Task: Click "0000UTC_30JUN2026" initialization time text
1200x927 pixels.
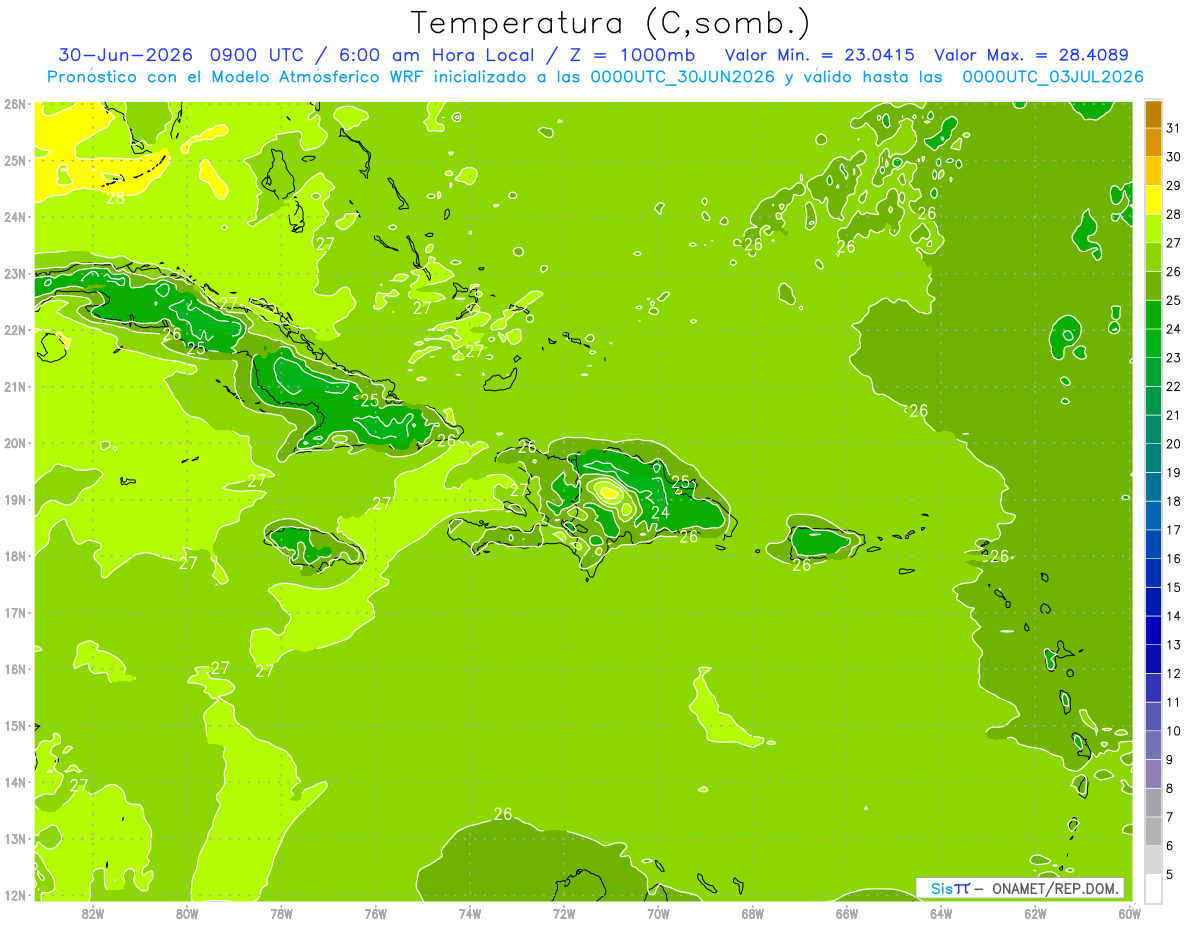Action: tap(682, 77)
